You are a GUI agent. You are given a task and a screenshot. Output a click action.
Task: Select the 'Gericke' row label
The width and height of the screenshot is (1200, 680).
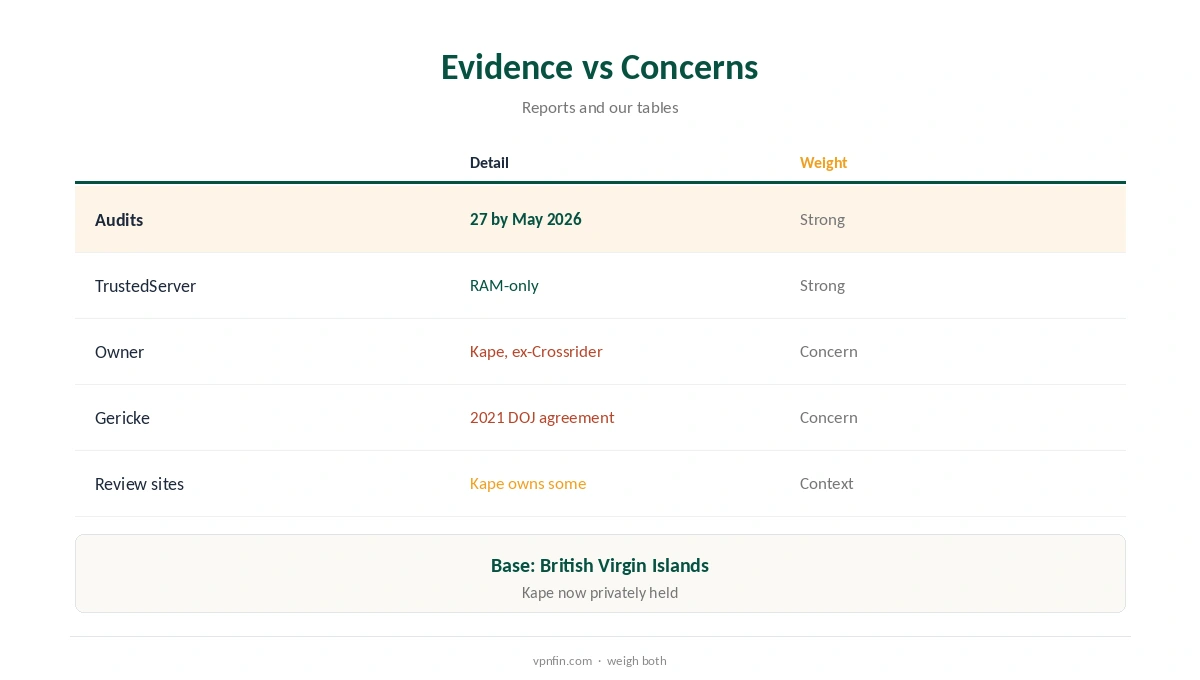pyautogui.click(x=122, y=418)
